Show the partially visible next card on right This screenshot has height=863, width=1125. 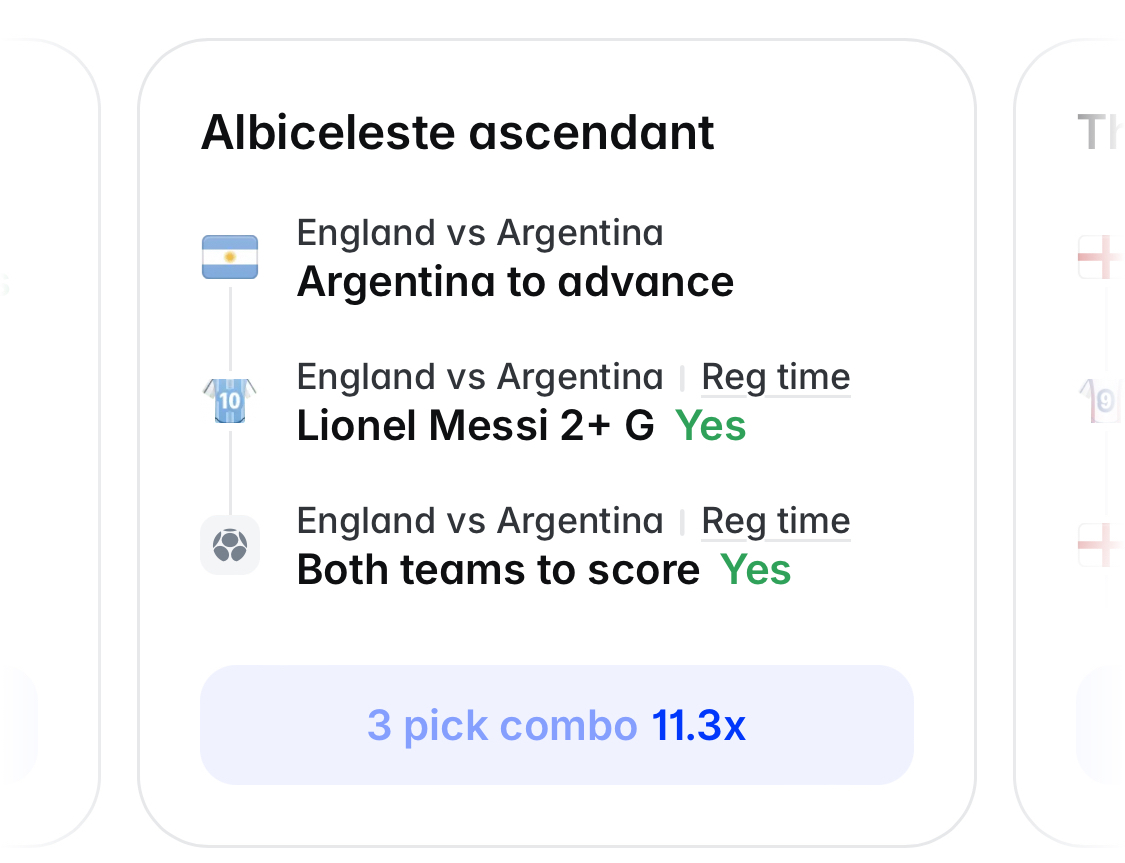pos(1069,443)
